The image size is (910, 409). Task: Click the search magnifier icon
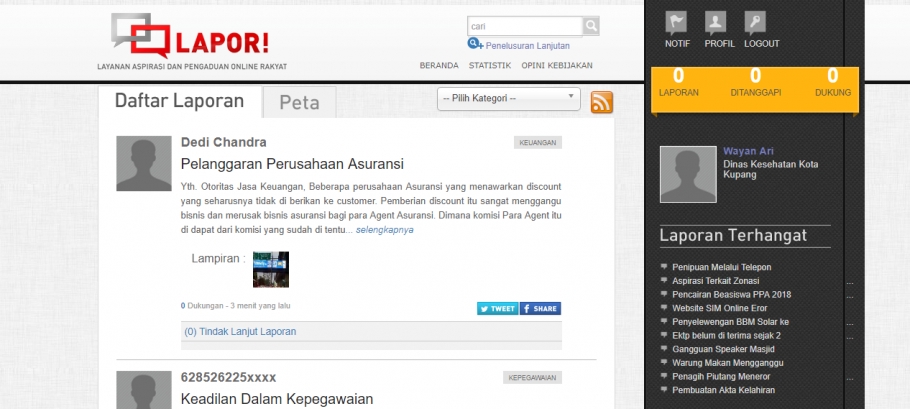591,26
